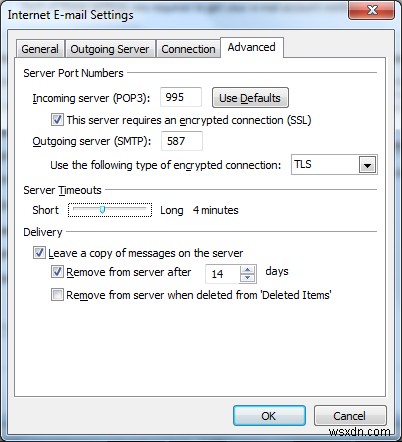402x442 pixels.
Task: Click the Incoming server POP3 port field
Action: pos(181,97)
